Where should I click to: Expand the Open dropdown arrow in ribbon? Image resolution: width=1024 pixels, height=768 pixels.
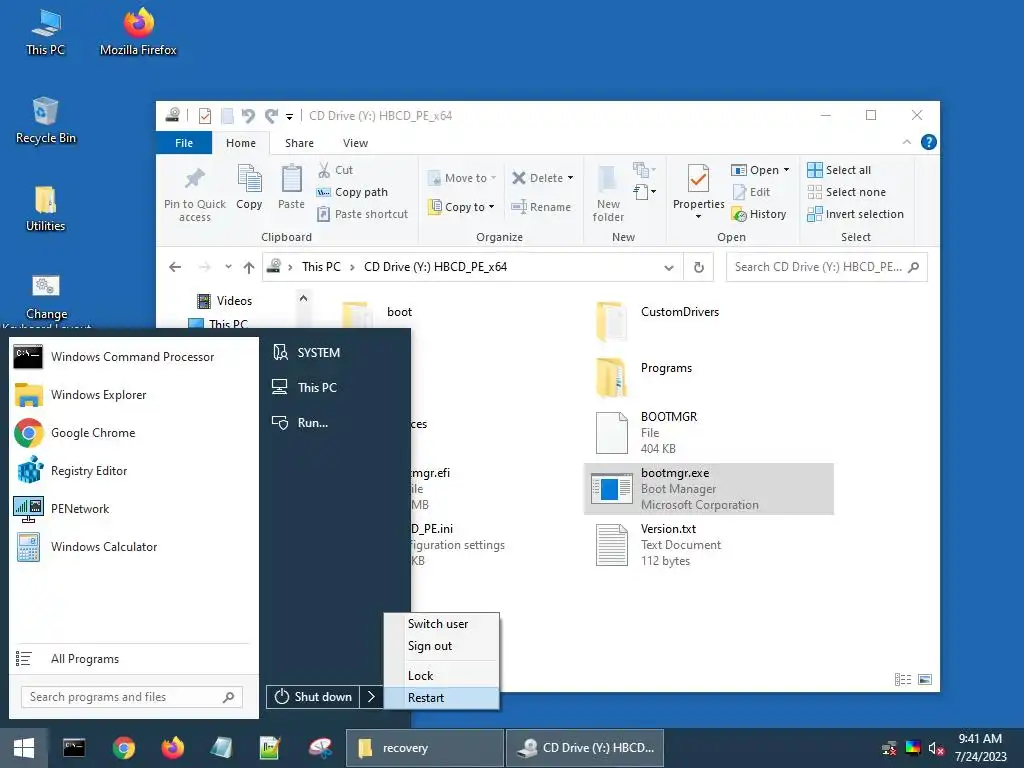(786, 170)
